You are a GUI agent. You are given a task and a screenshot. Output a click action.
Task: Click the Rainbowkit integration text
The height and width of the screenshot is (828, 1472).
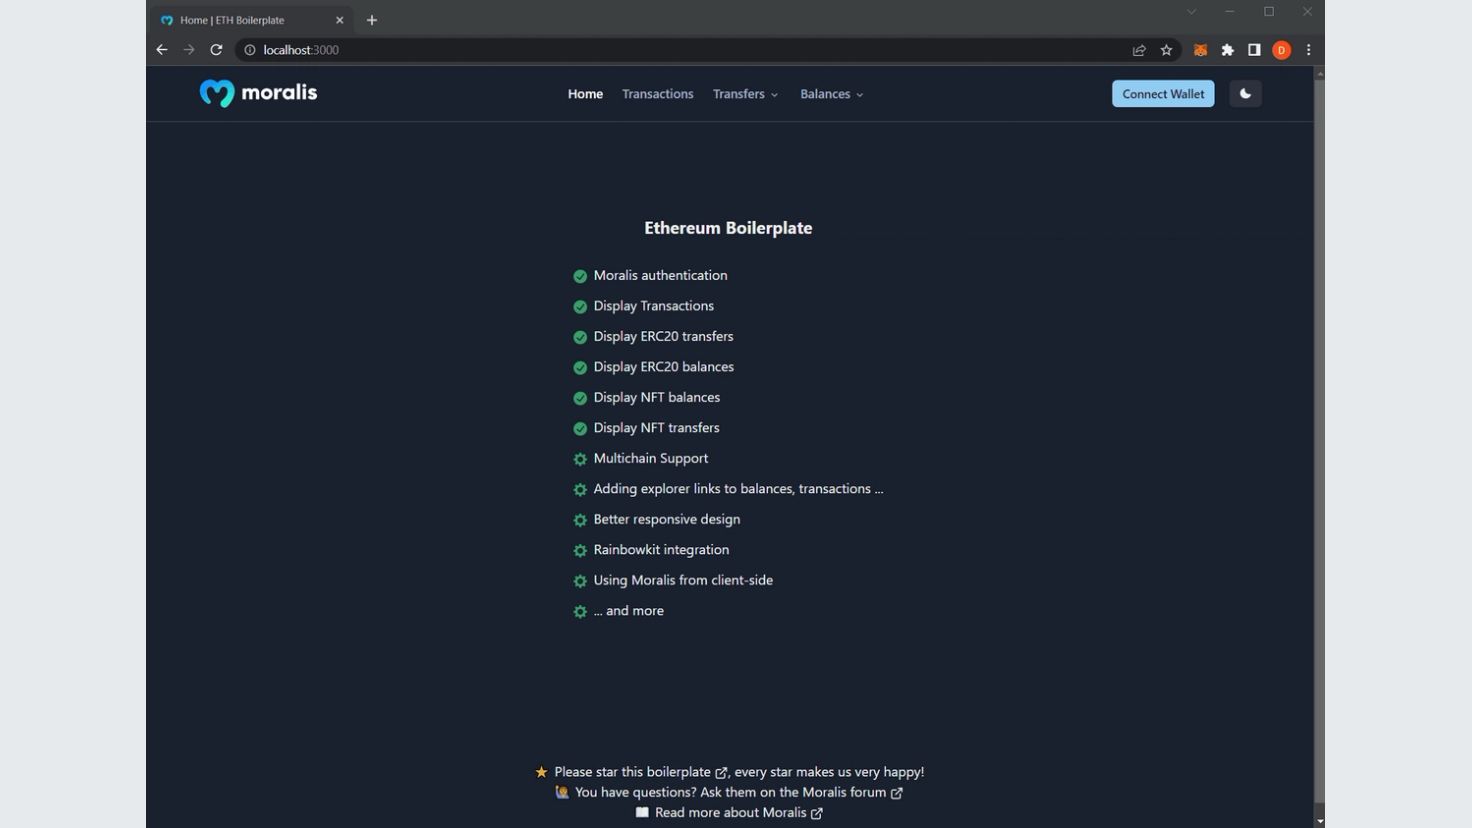661,550
